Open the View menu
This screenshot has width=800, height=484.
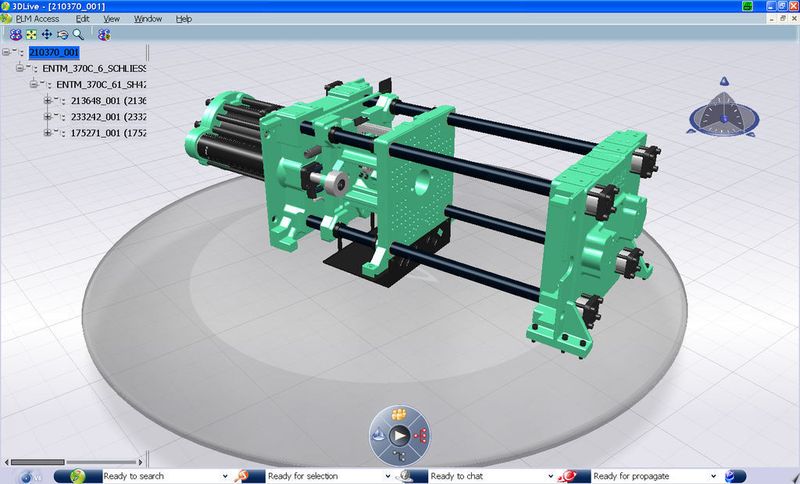click(x=111, y=19)
